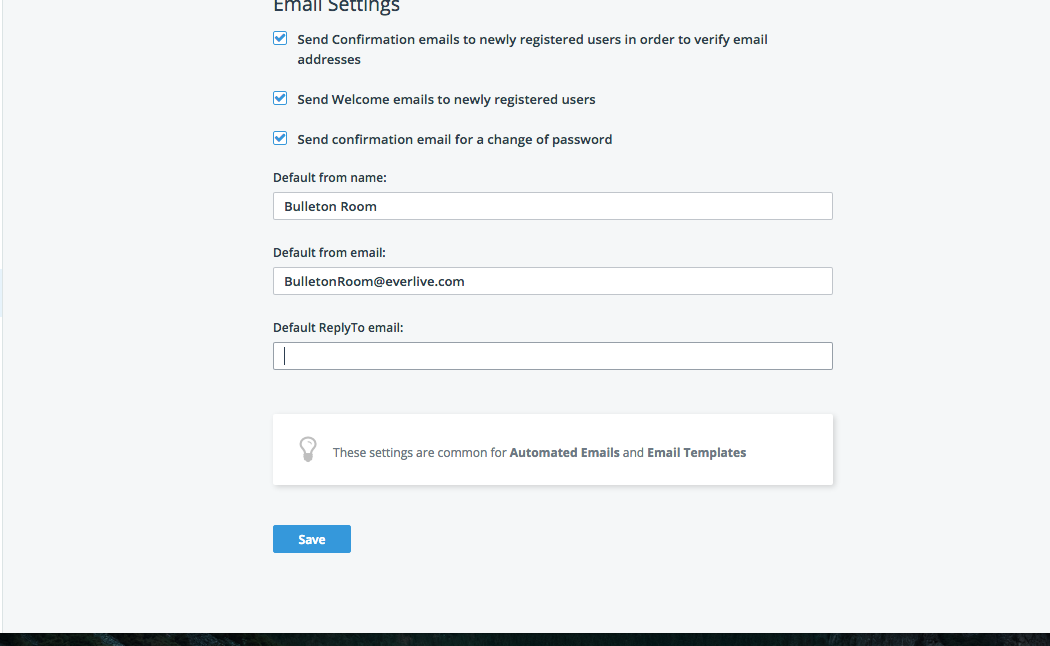Click the 'Default ReplyTo email:' label

338,328
